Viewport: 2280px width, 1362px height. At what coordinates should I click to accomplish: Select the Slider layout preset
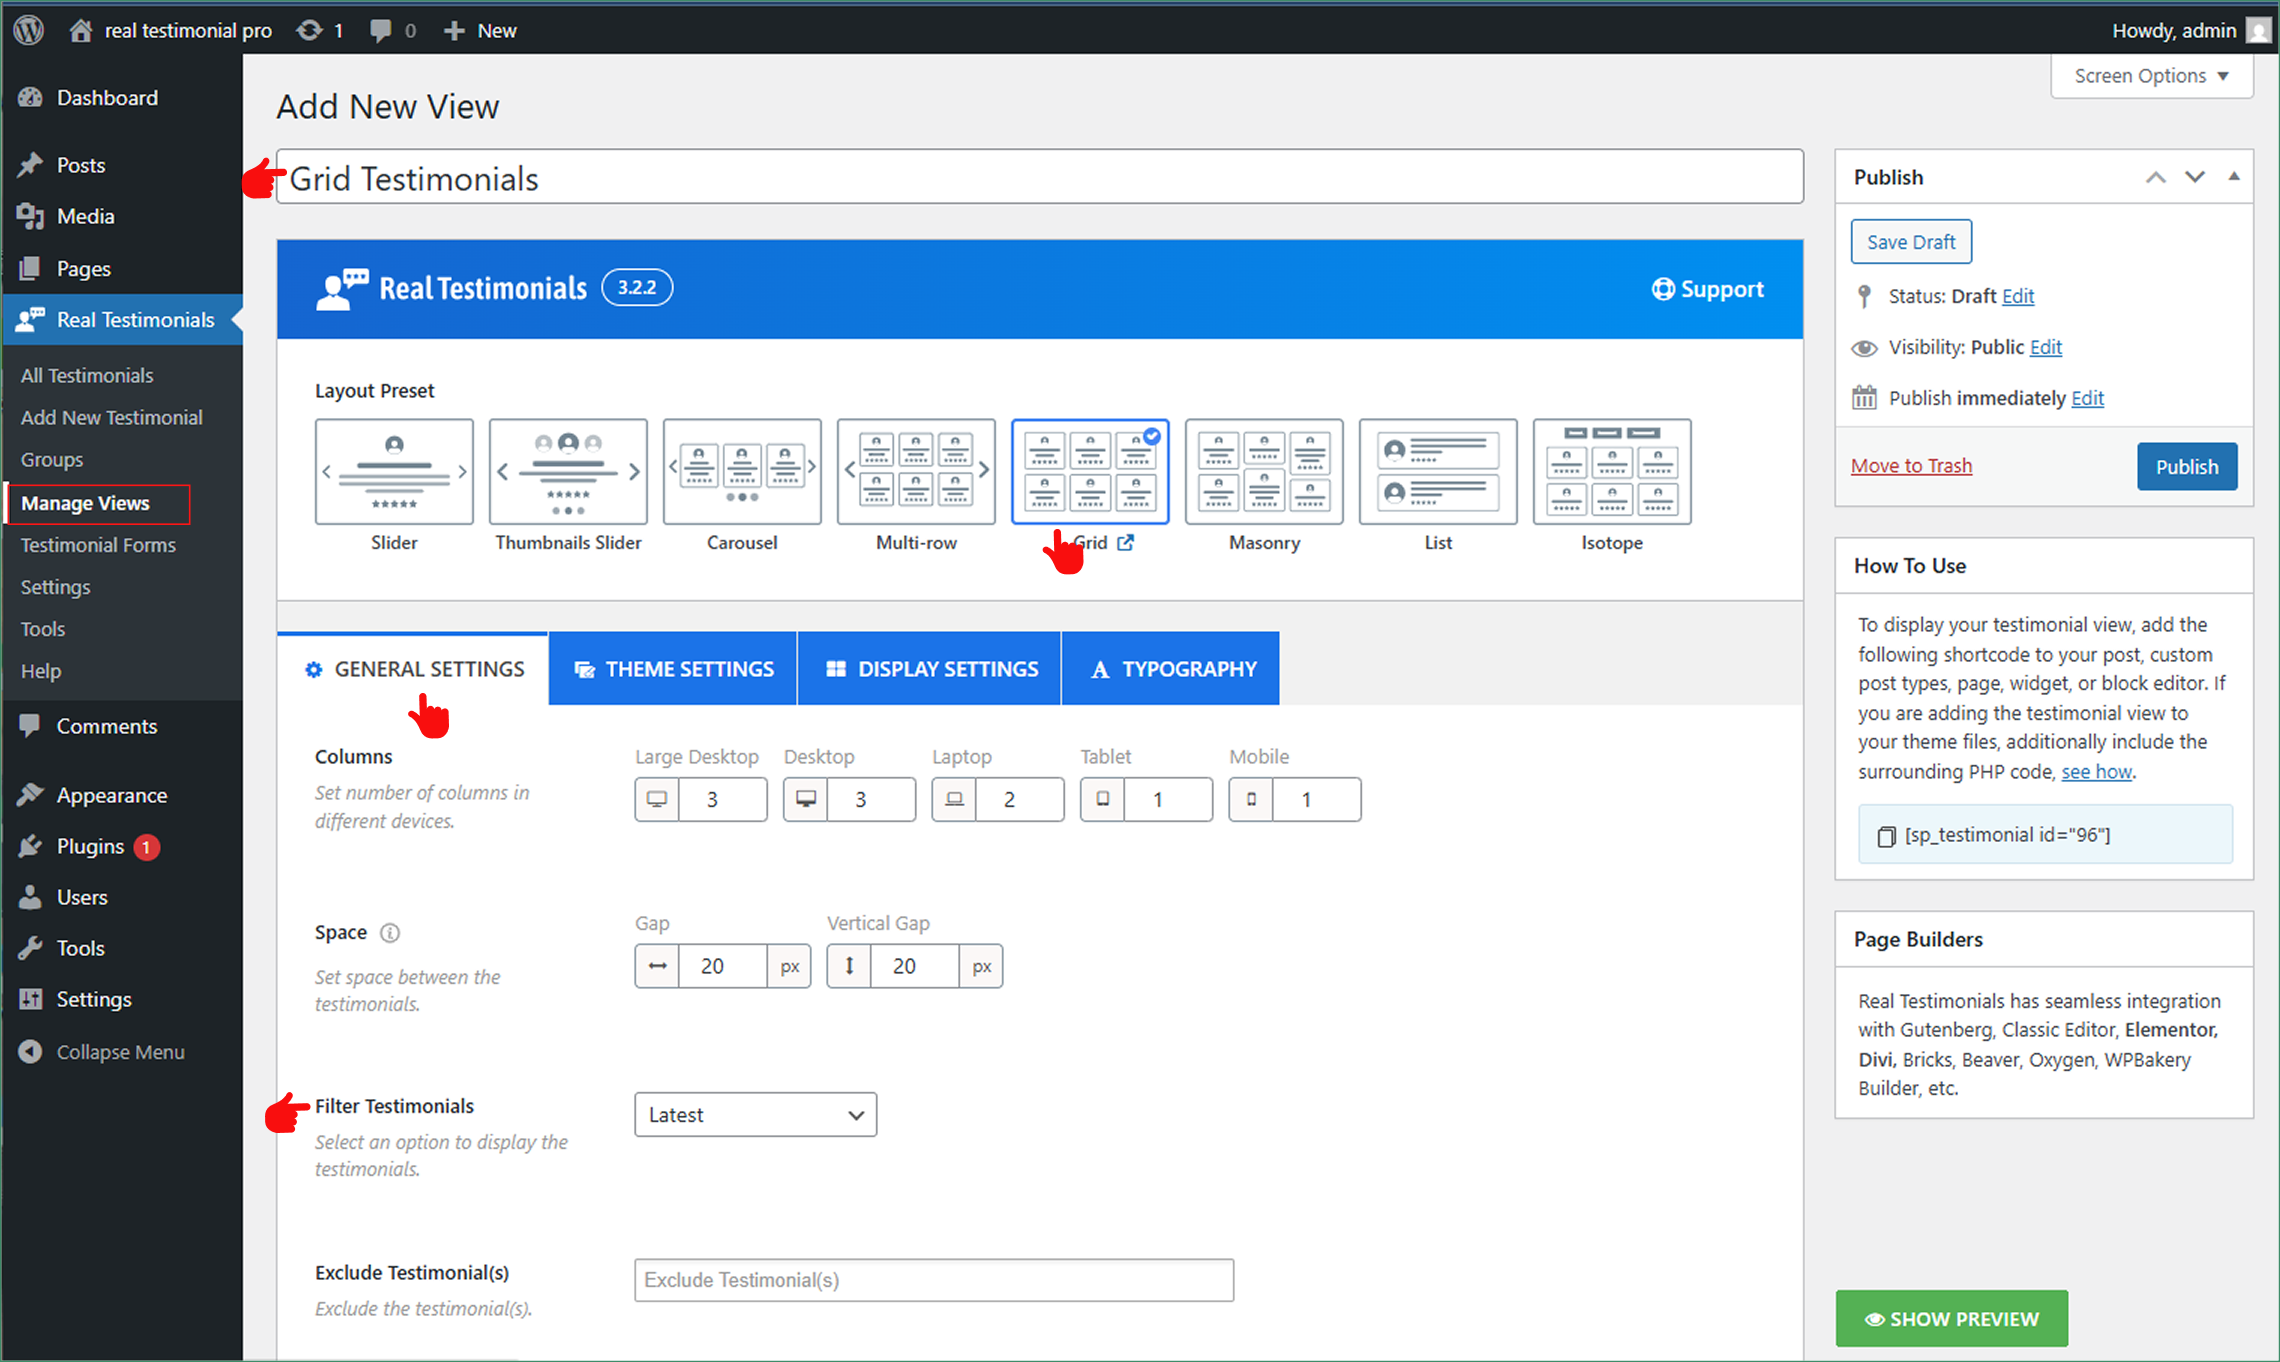[x=394, y=471]
